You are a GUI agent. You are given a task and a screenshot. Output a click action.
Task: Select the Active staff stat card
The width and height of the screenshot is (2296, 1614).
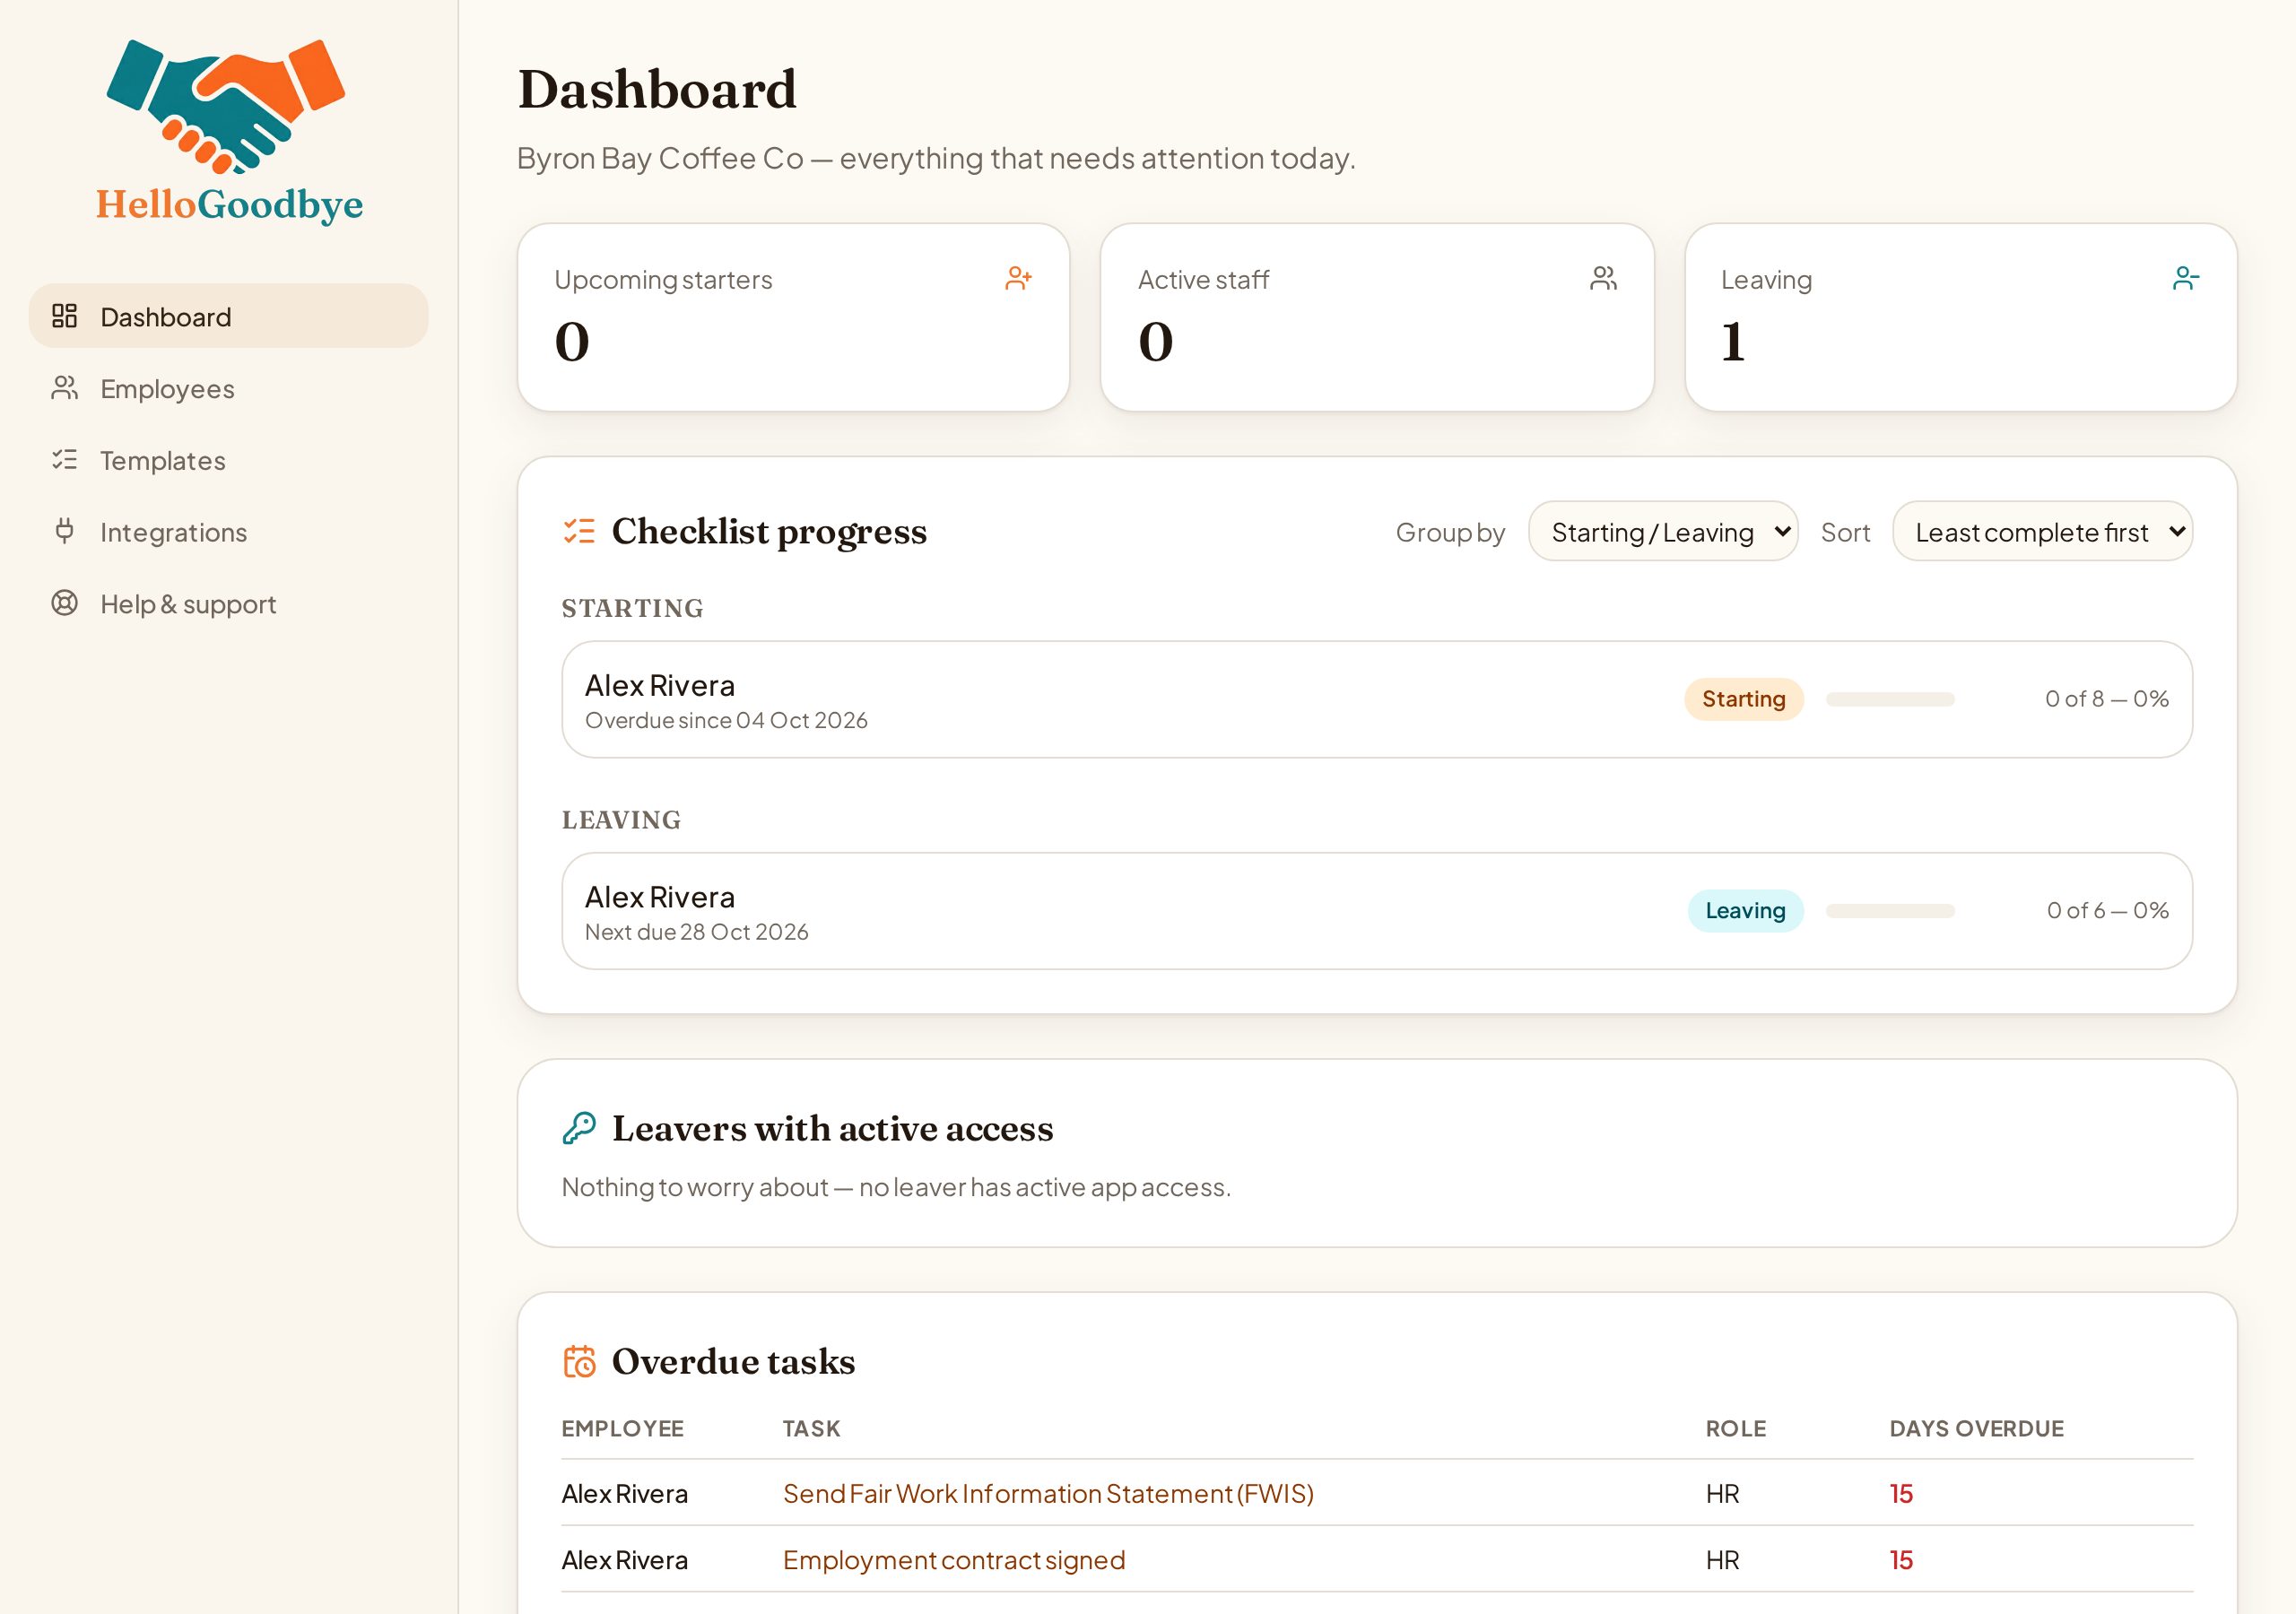(x=1377, y=317)
